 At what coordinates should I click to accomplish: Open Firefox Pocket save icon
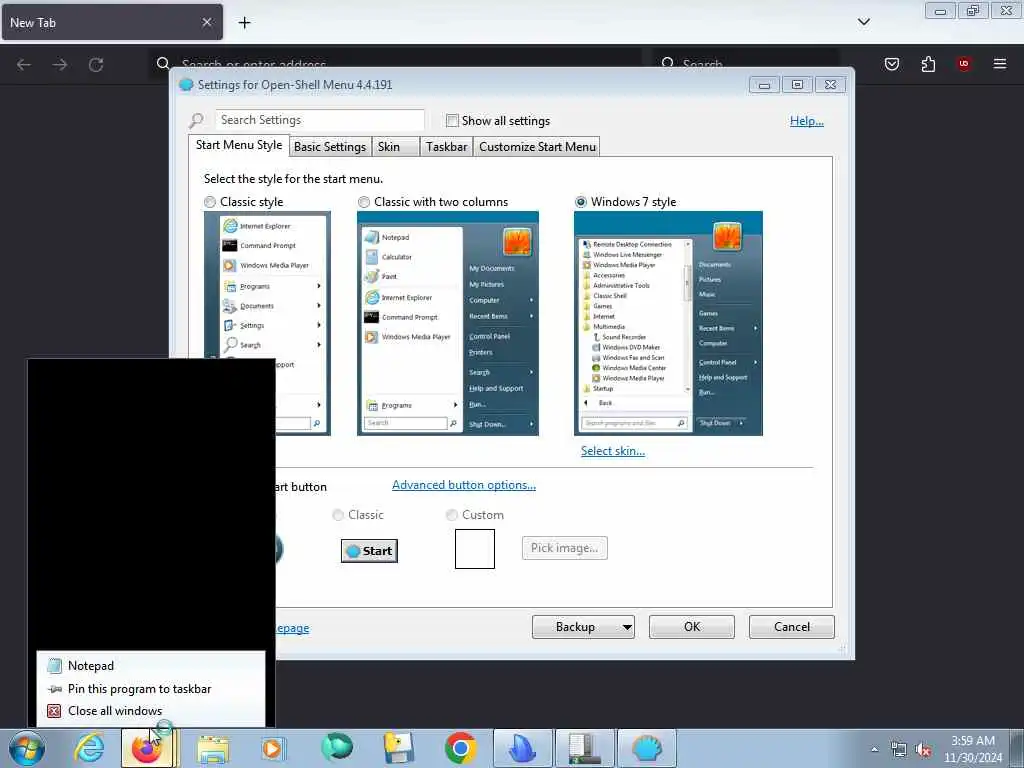pos(891,64)
